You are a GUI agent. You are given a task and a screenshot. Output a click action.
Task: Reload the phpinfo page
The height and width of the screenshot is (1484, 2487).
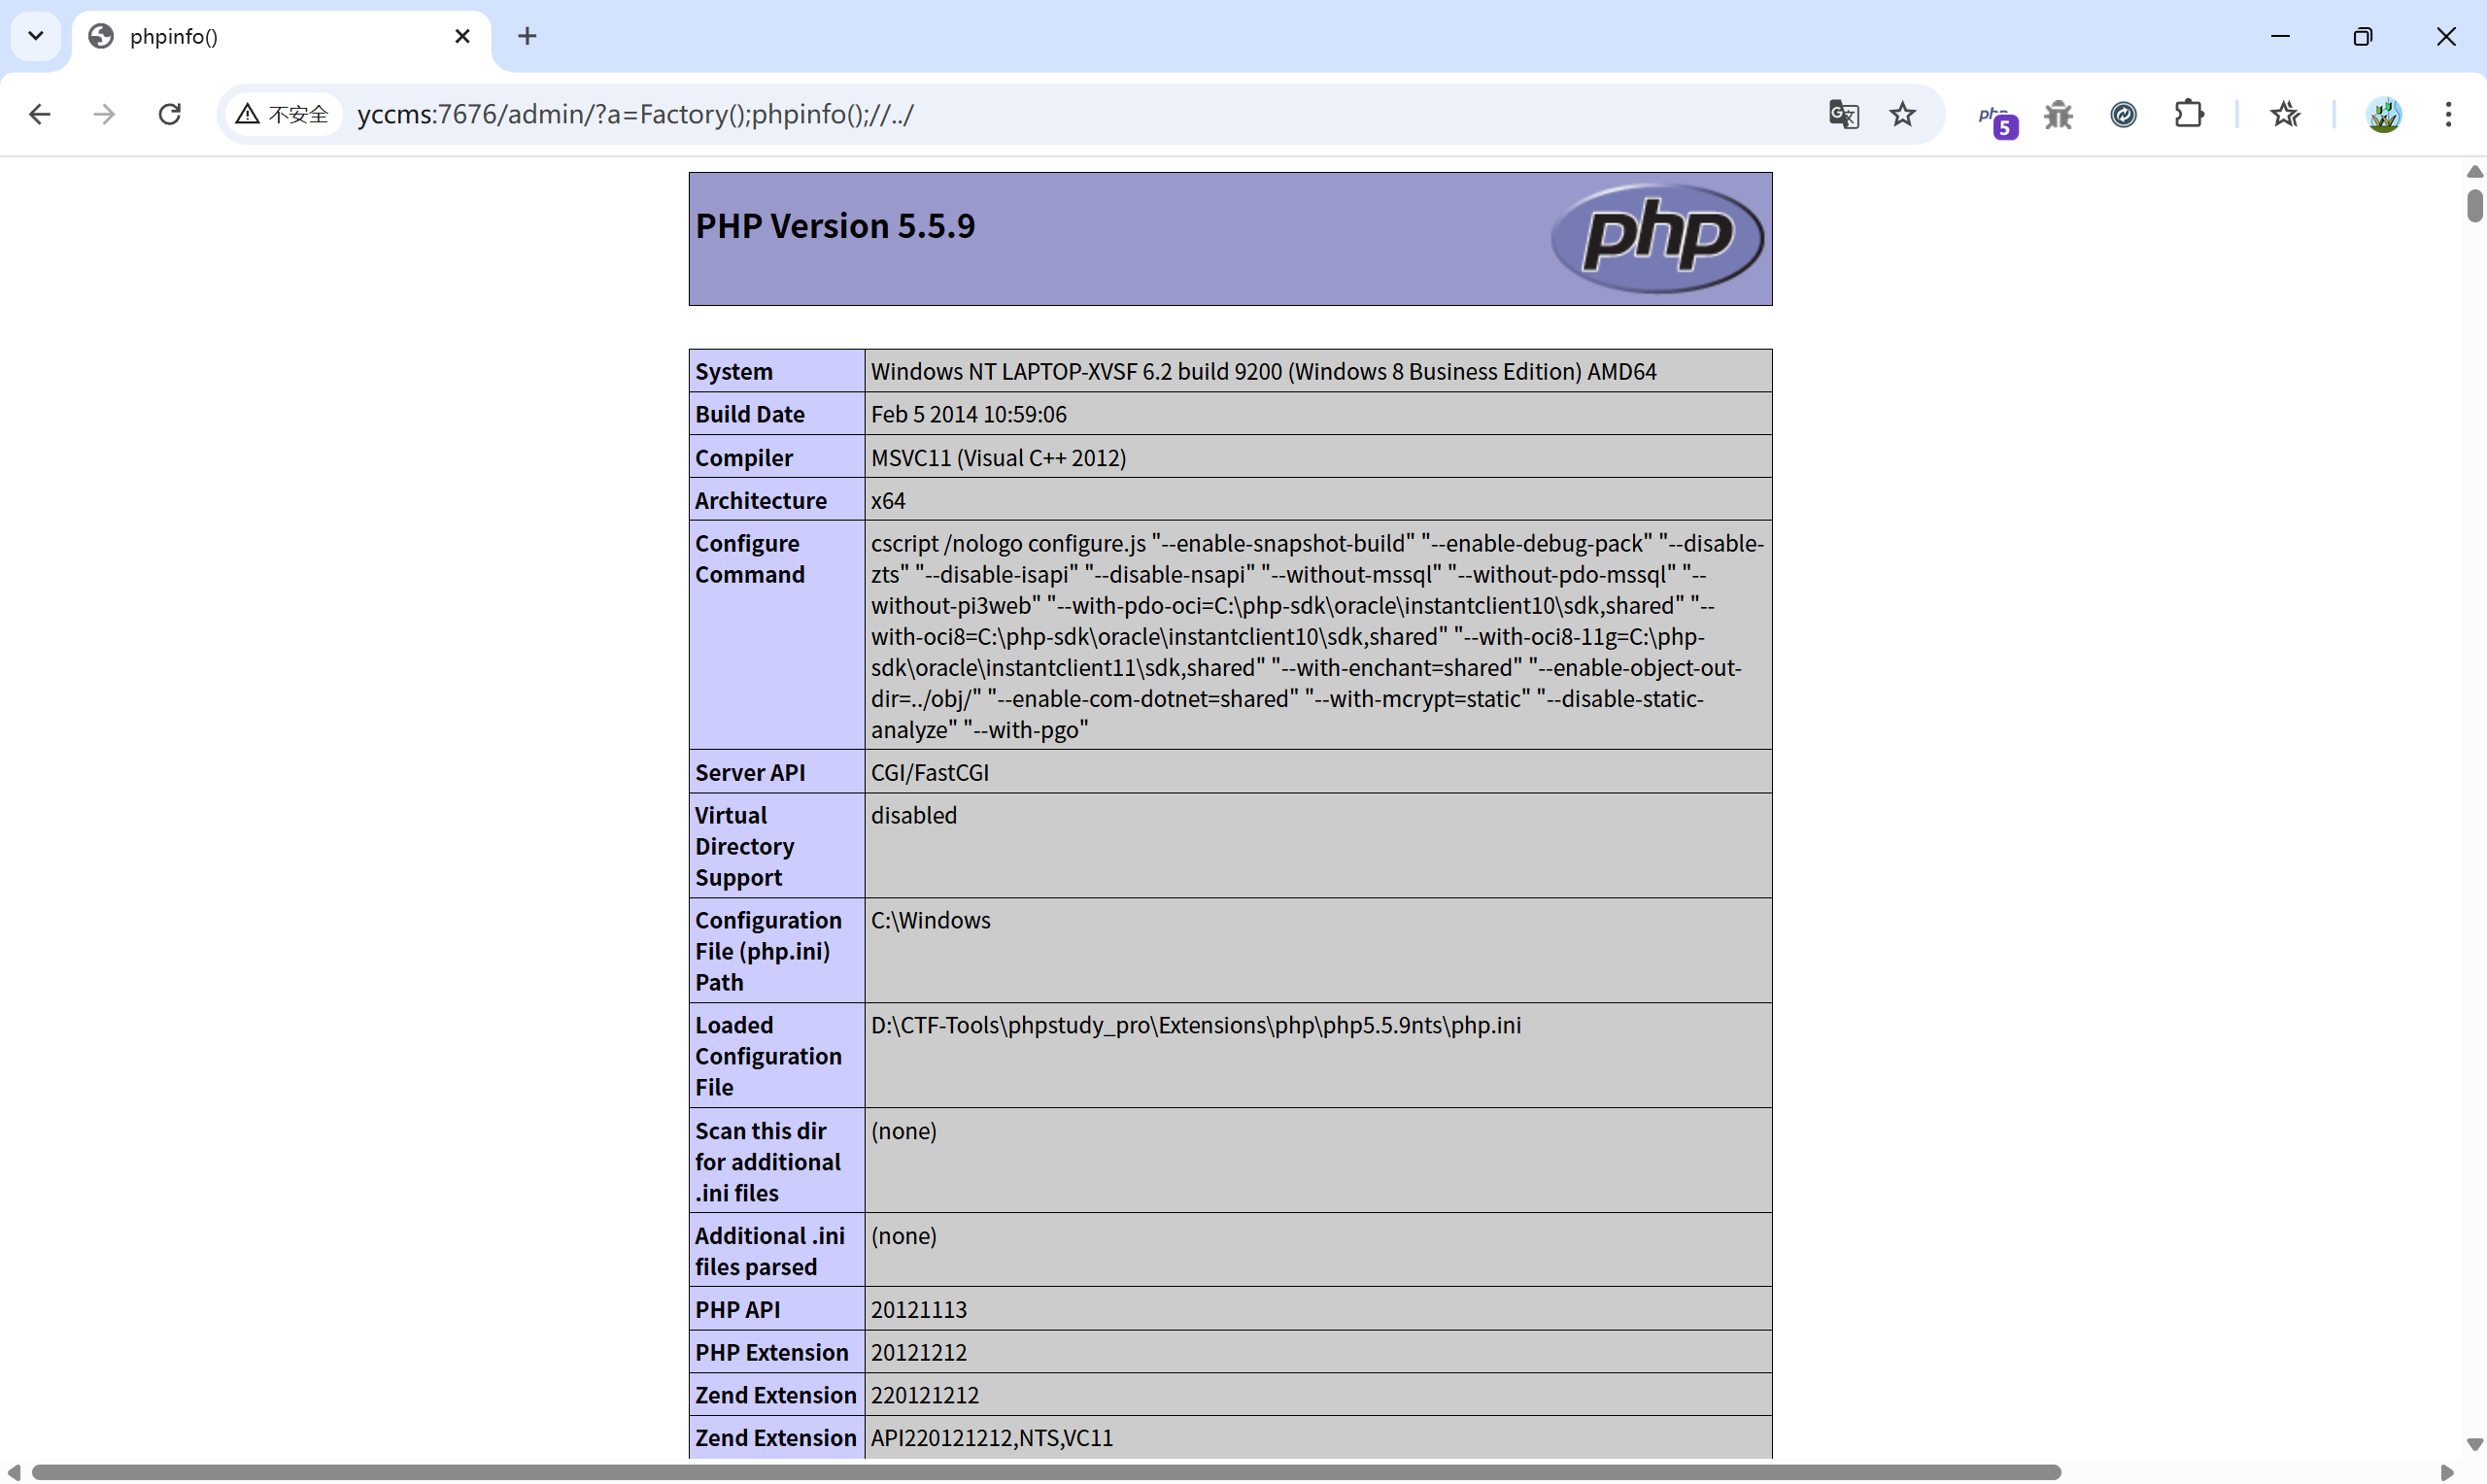170,114
